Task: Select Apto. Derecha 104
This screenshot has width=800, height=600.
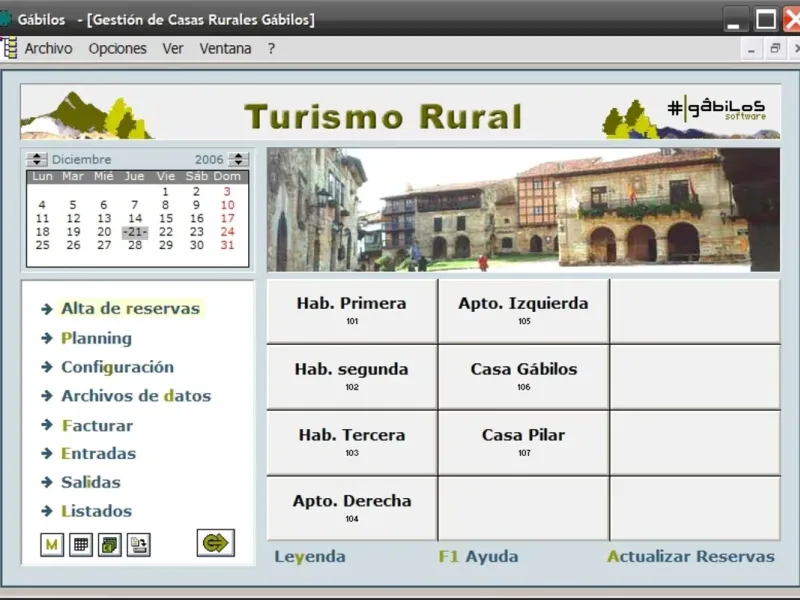Action: 352,508
